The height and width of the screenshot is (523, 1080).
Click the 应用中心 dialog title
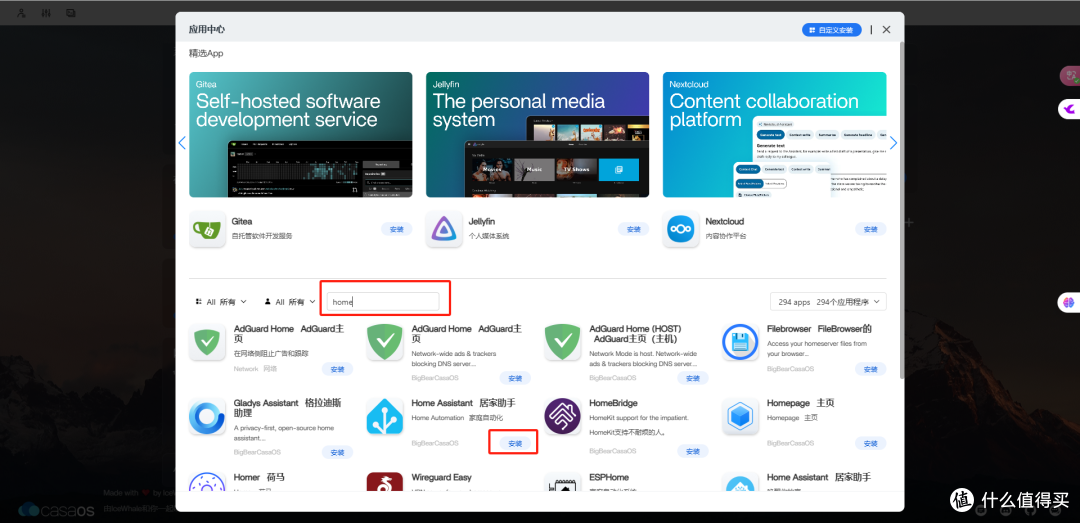click(207, 30)
